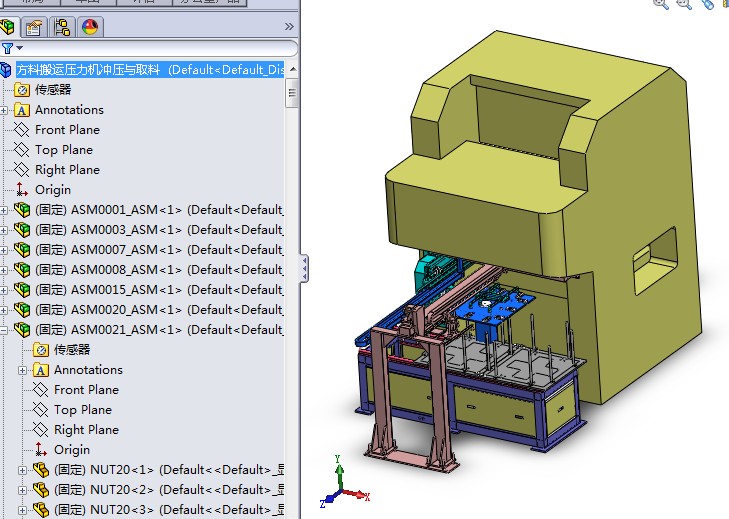The width and height of the screenshot is (729, 519).
Task: Select Front Plane under ASM0021_ASM
Action: click(x=86, y=390)
